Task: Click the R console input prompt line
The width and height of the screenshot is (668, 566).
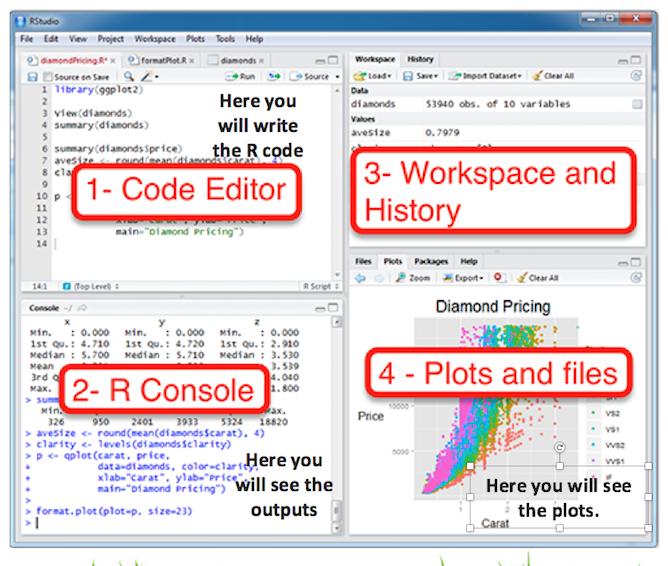Action: [x=150, y=521]
